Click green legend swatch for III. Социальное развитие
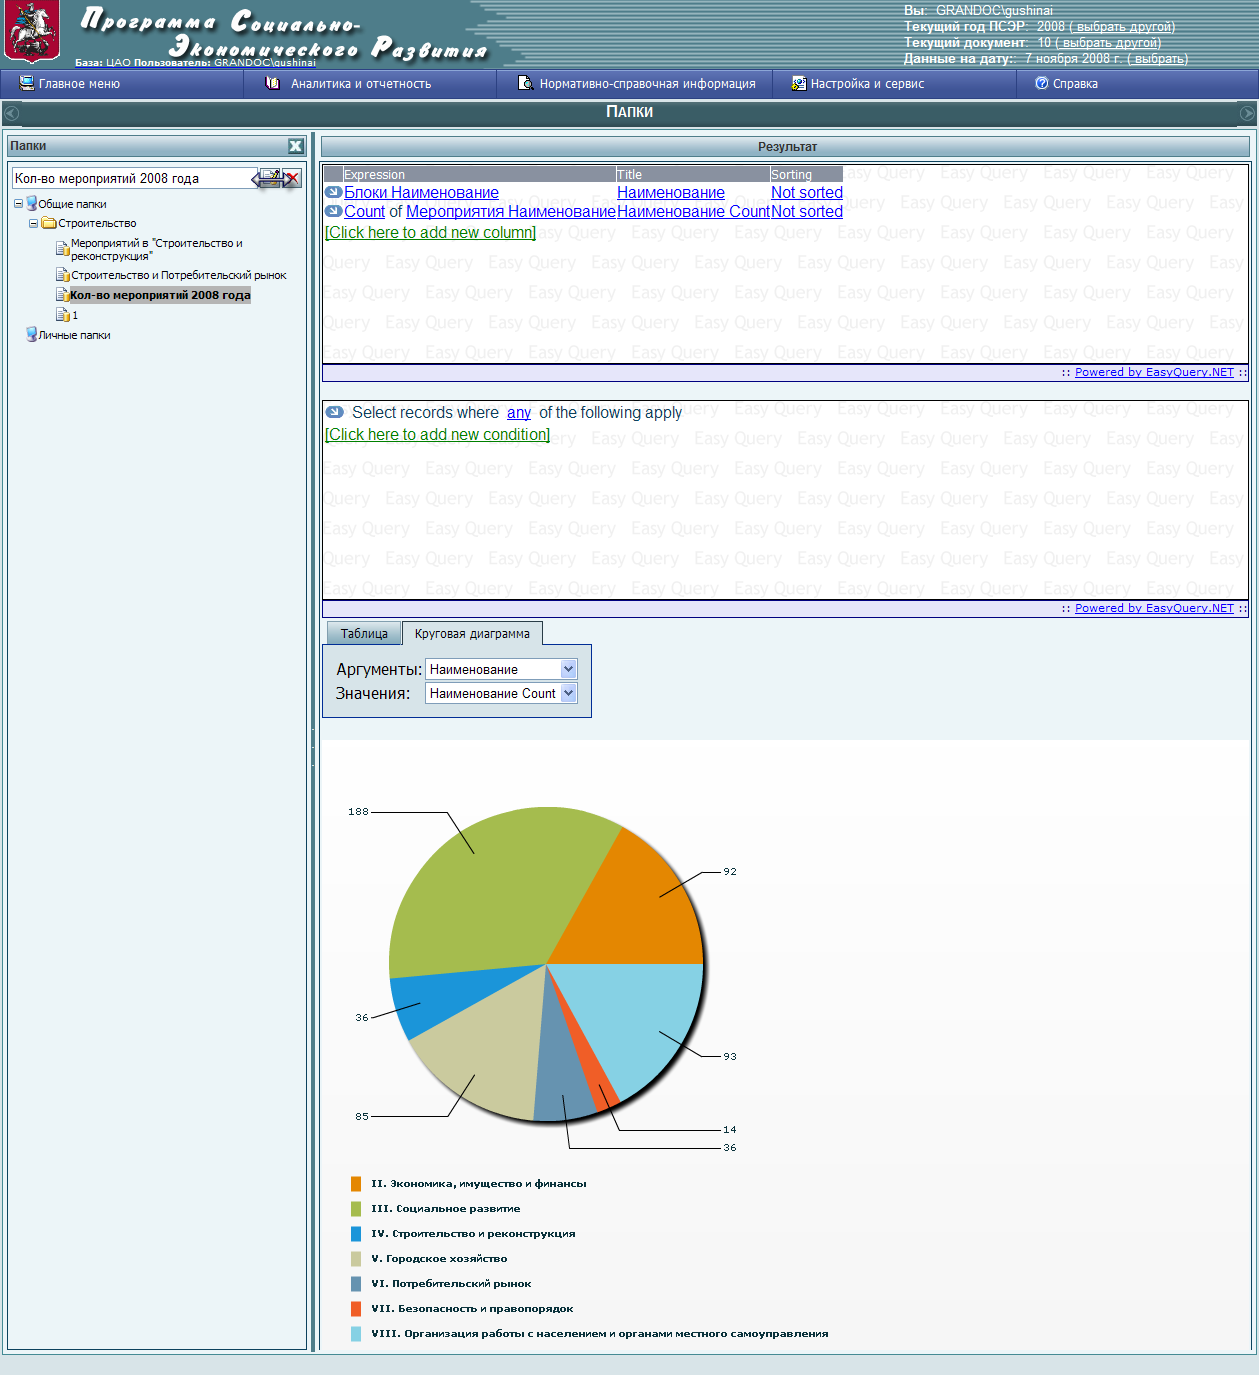The height and width of the screenshot is (1375, 1259). (356, 1209)
